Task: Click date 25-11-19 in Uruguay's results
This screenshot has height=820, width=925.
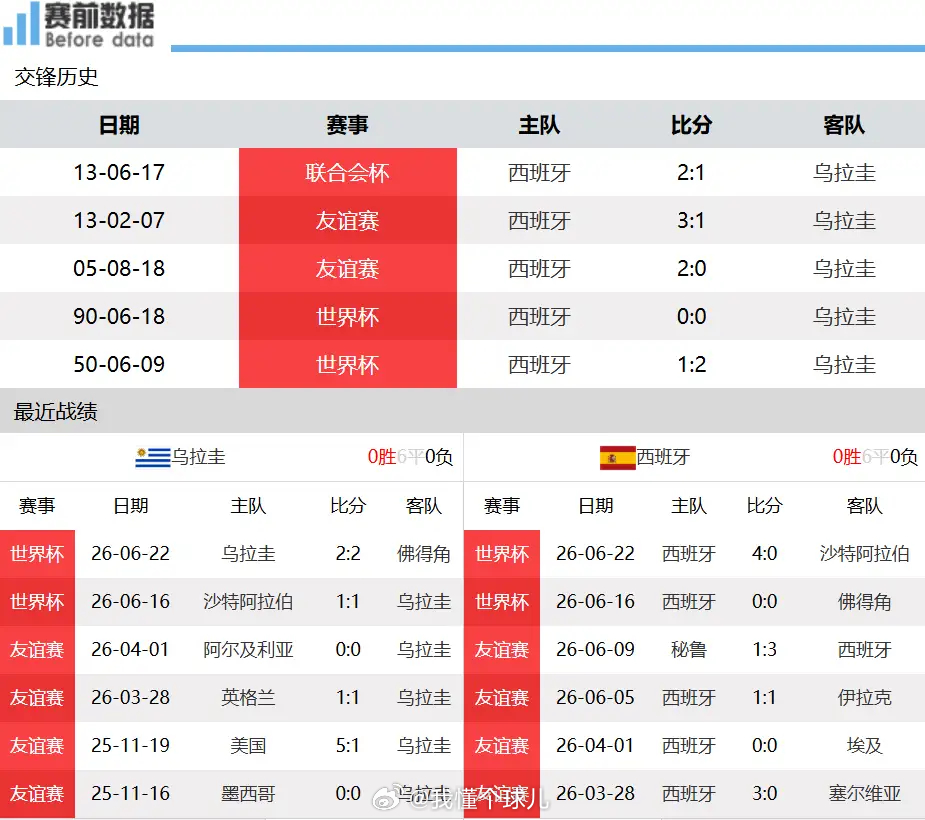Action: click(x=130, y=746)
